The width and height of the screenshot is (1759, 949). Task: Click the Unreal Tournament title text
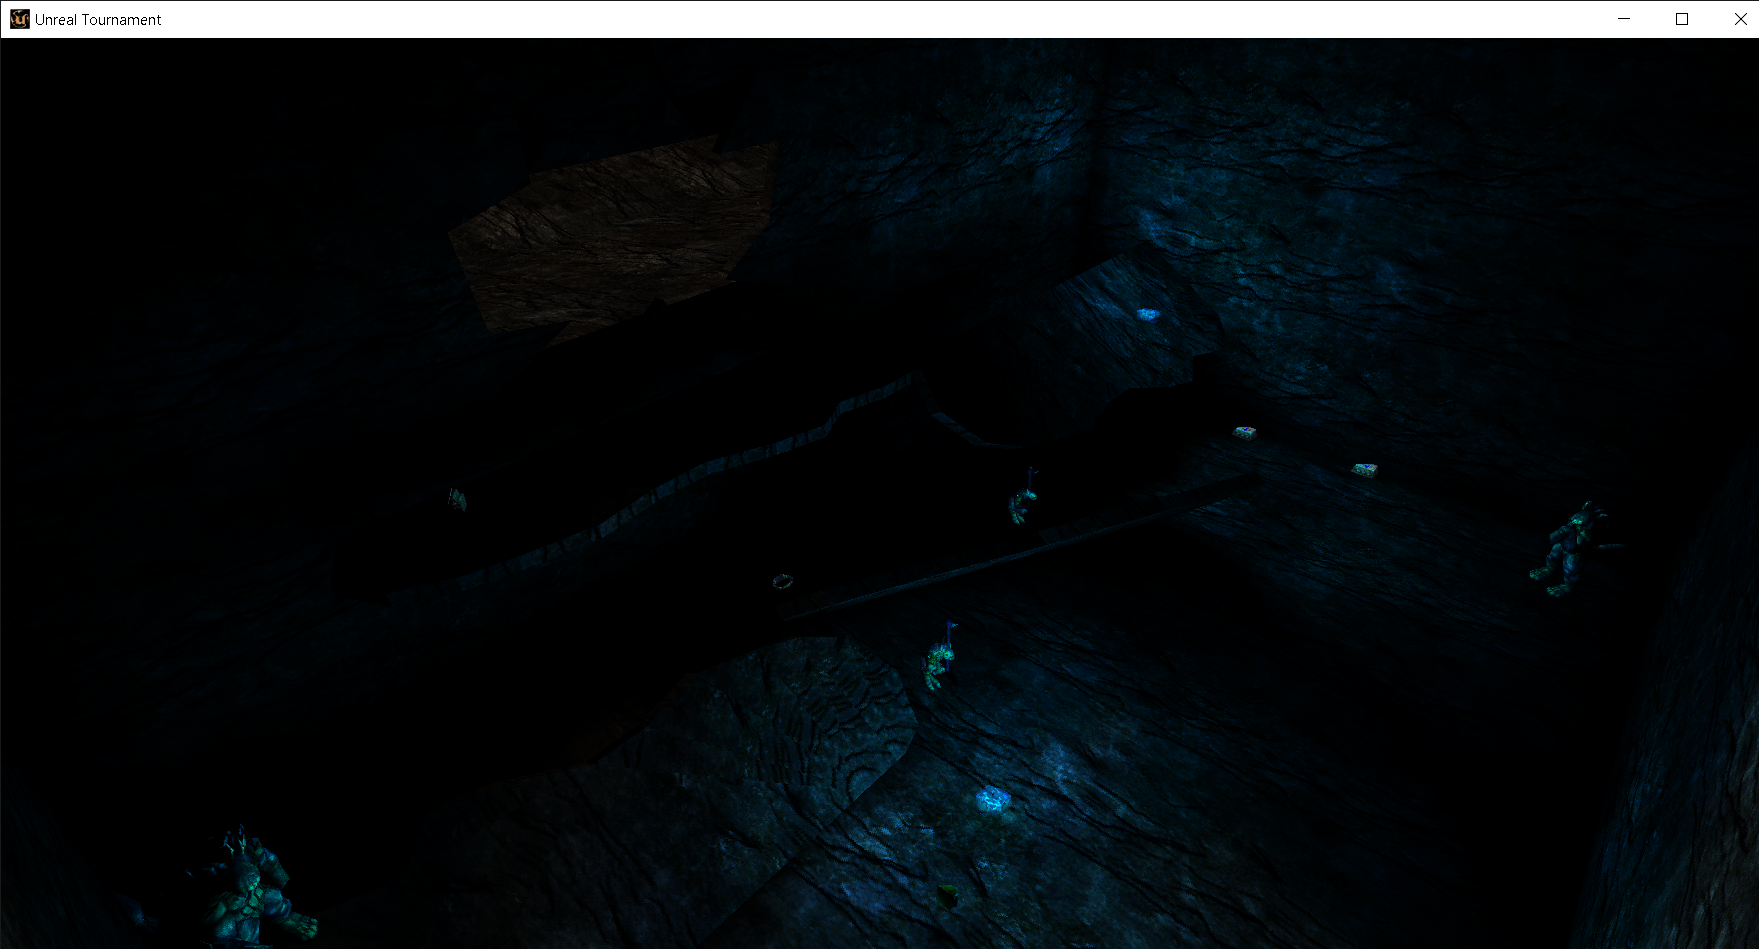[97, 19]
